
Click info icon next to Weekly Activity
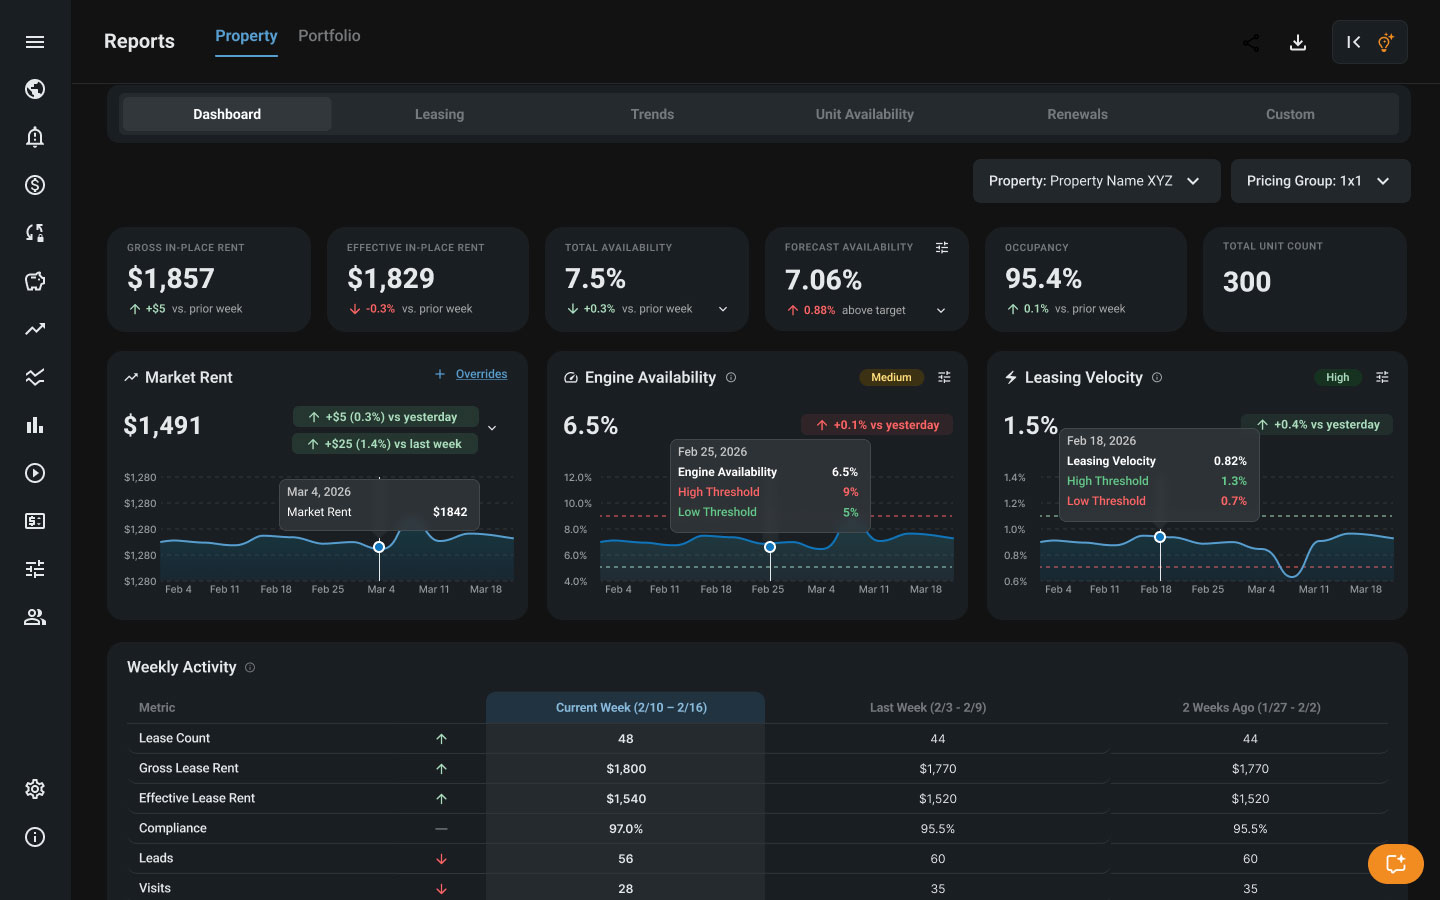tap(250, 667)
